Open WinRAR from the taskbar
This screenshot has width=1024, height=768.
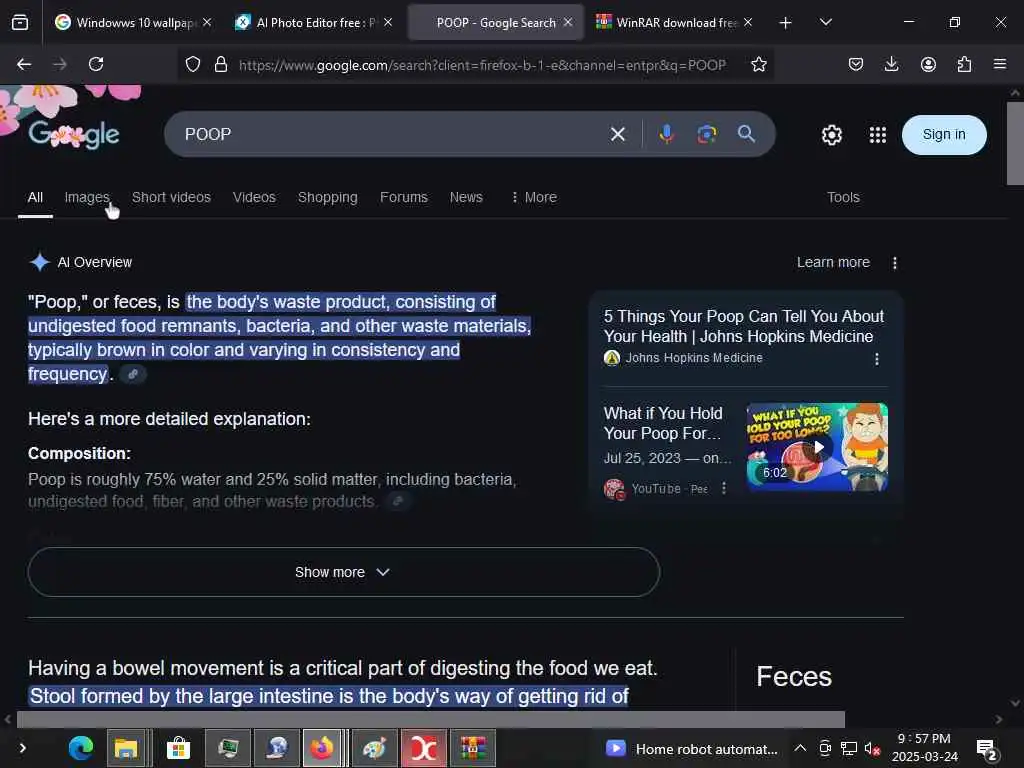(x=472, y=748)
